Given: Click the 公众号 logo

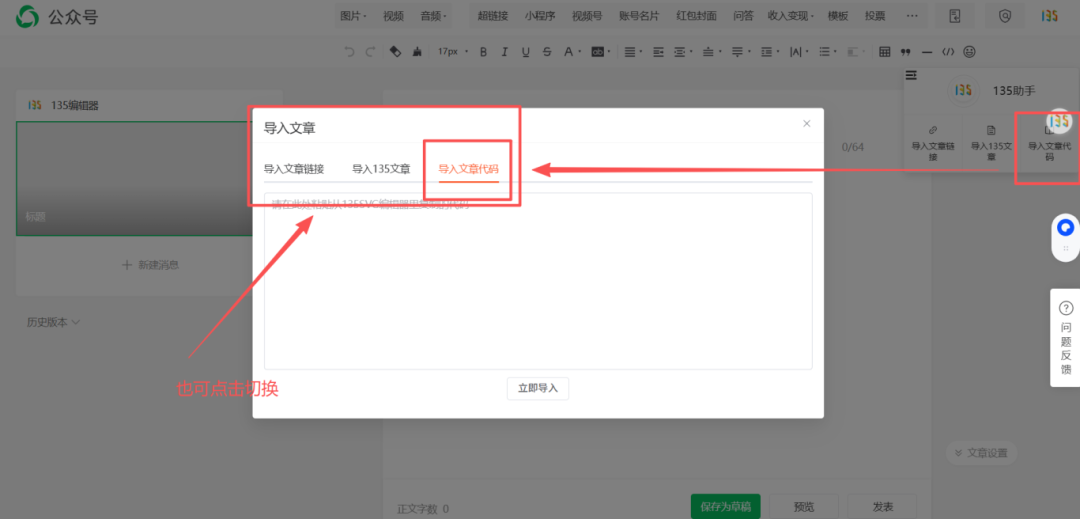Looking at the screenshot, I should 57,17.
